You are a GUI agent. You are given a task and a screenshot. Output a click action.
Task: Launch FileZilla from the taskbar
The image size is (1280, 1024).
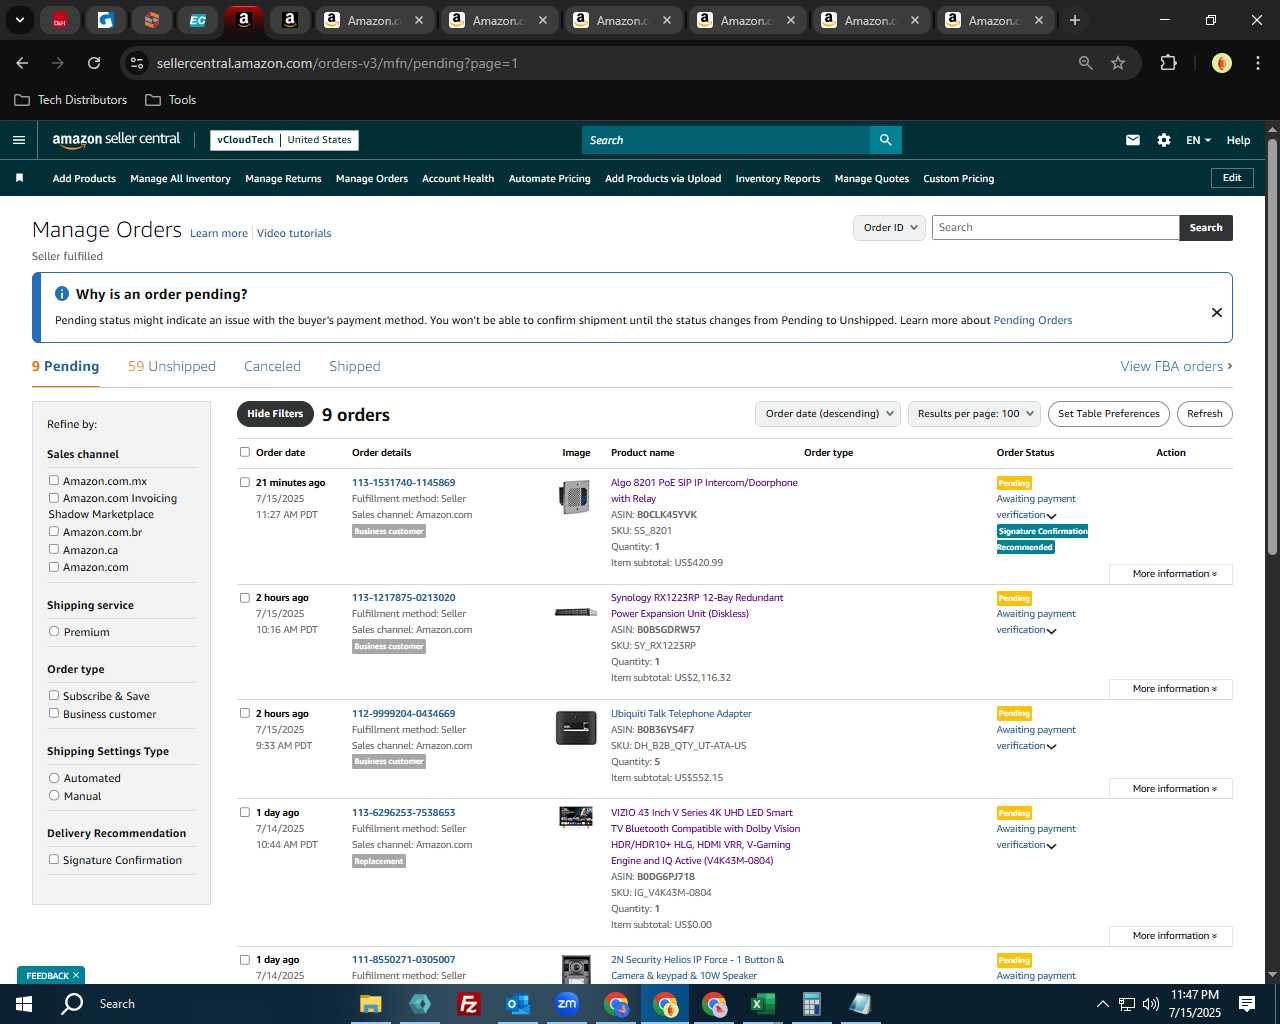coord(468,1004)
